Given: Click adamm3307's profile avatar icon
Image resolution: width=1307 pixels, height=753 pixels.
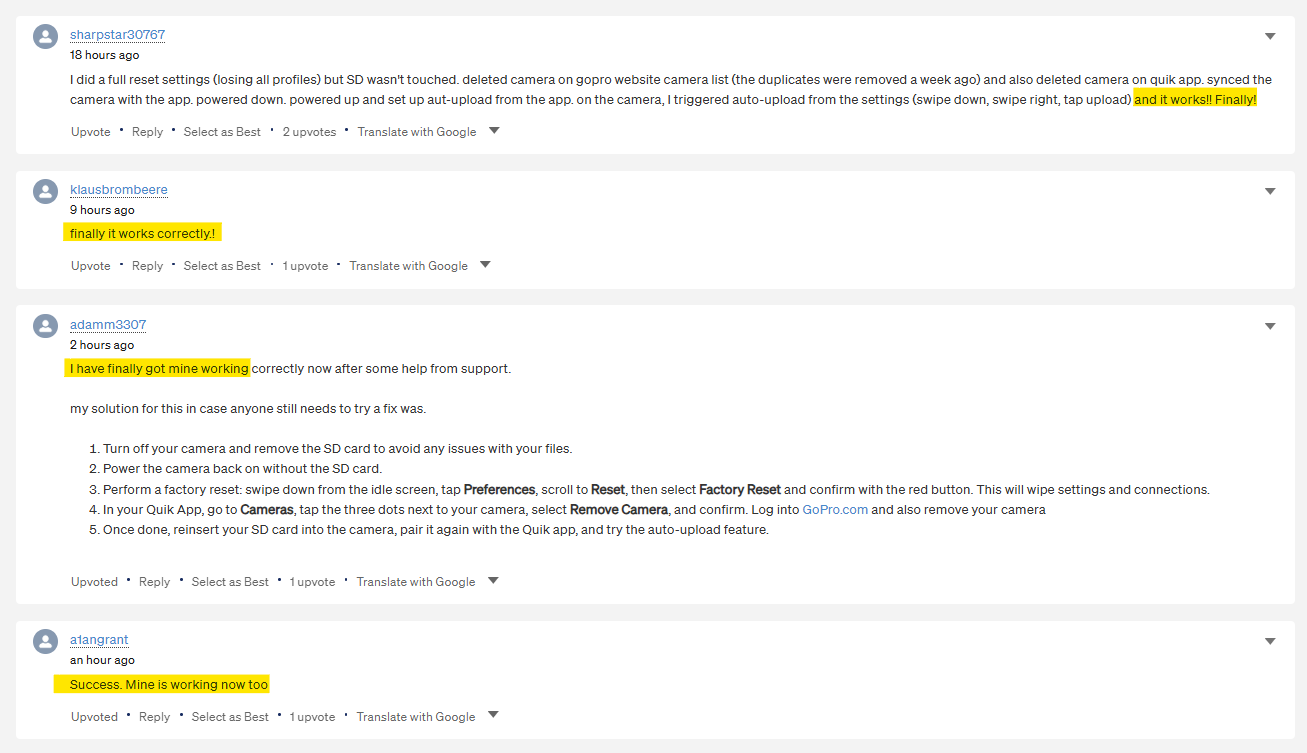Looking at the screenshot, I should click(45, 326).
